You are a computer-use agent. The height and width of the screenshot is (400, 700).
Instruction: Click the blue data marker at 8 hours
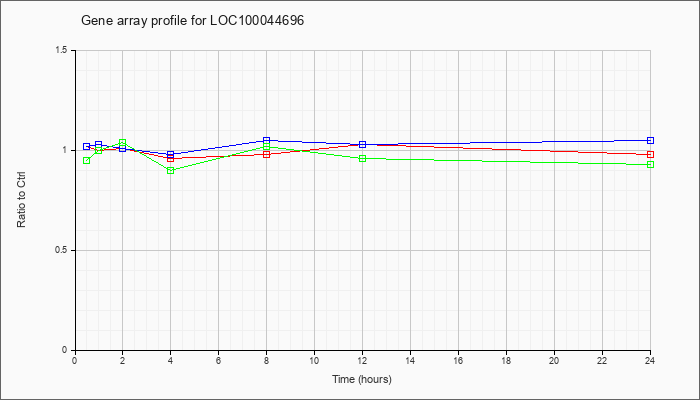coord(267,140)
